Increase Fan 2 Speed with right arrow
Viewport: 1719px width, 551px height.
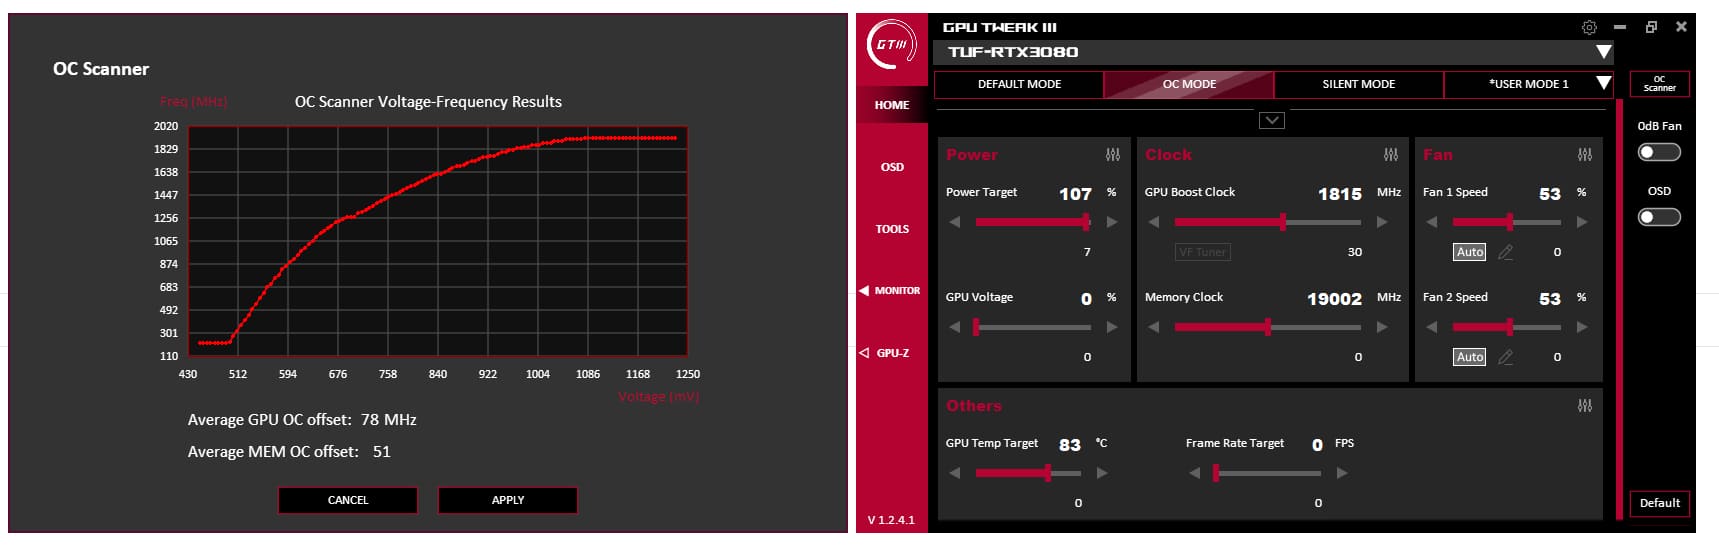1582,327
